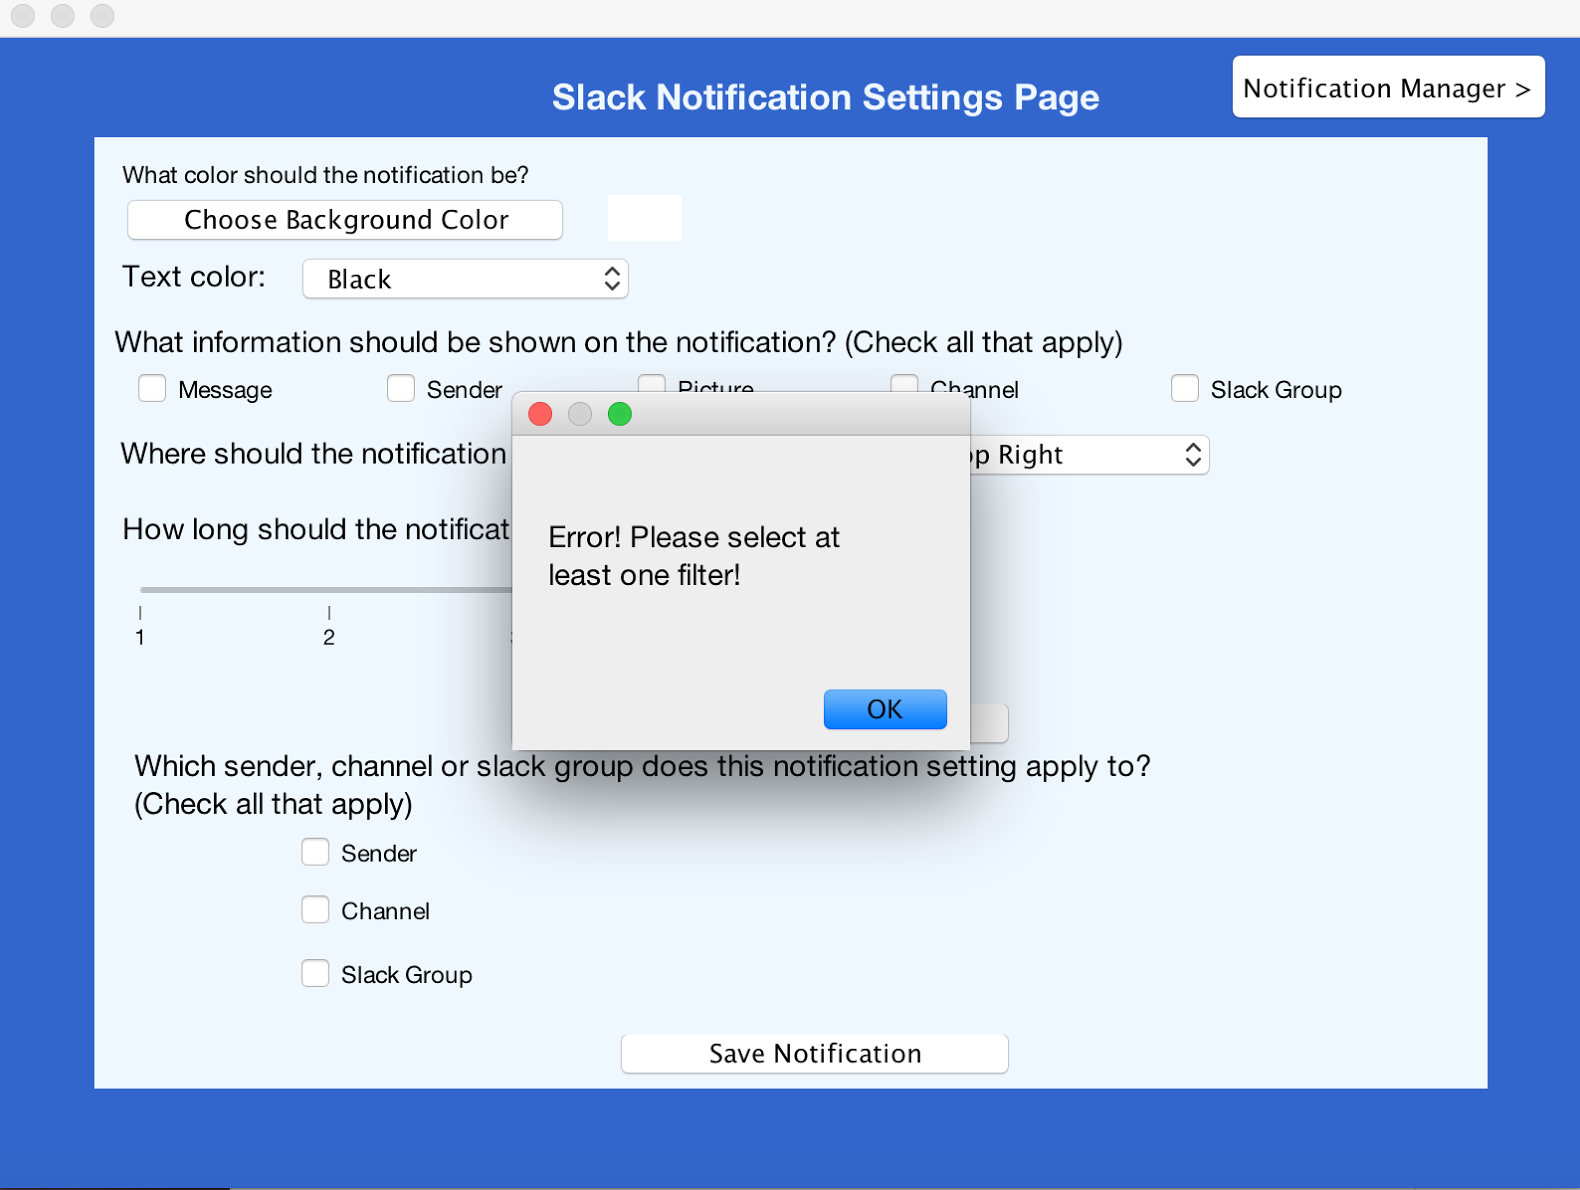Enable the Channel filter under 'apply to' question
The height and width of the screenshot is (1190, 1580).
point(315,910)
